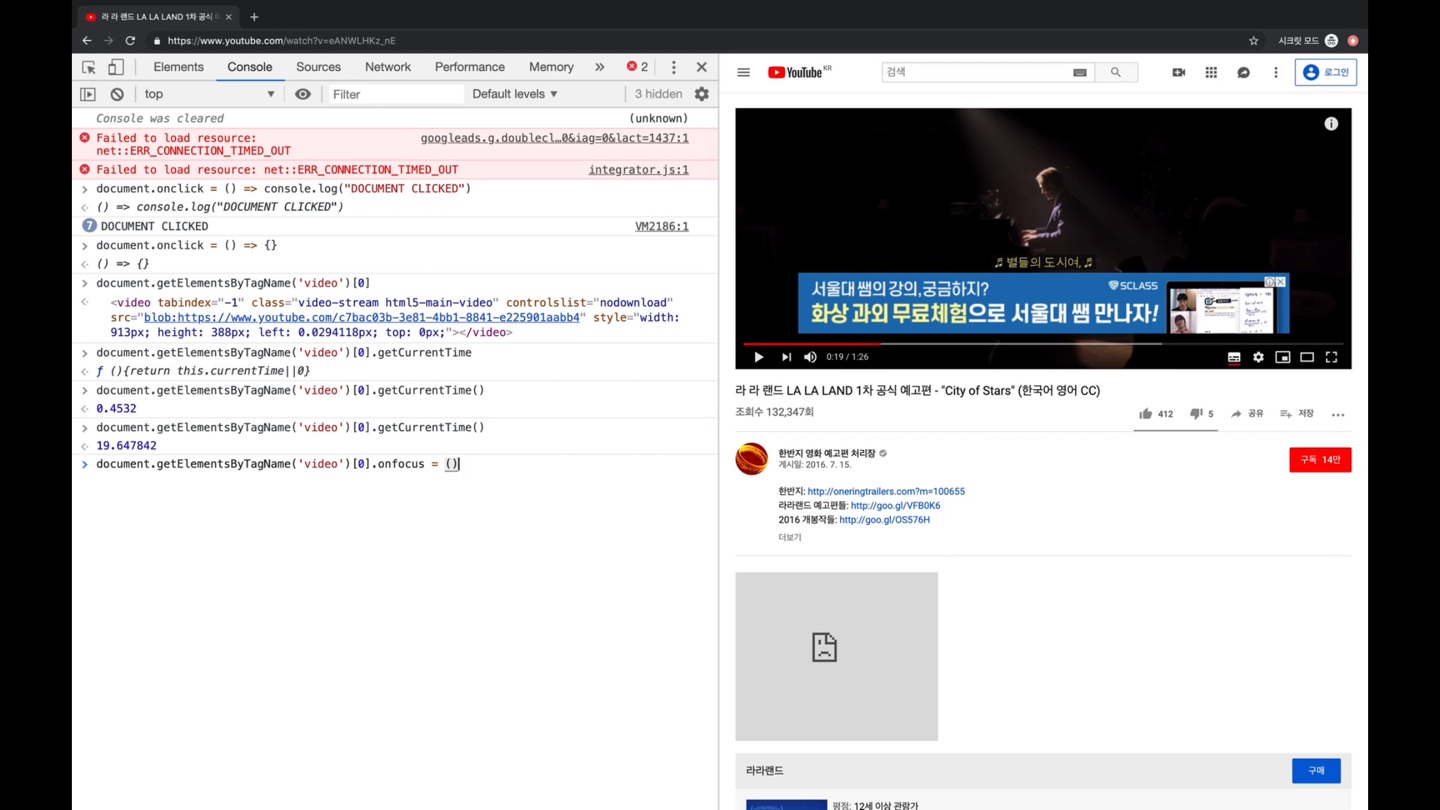Viewport: 1440px width, 810px height.
Task: Open the YouTube messages icon
Action: 1243,72
